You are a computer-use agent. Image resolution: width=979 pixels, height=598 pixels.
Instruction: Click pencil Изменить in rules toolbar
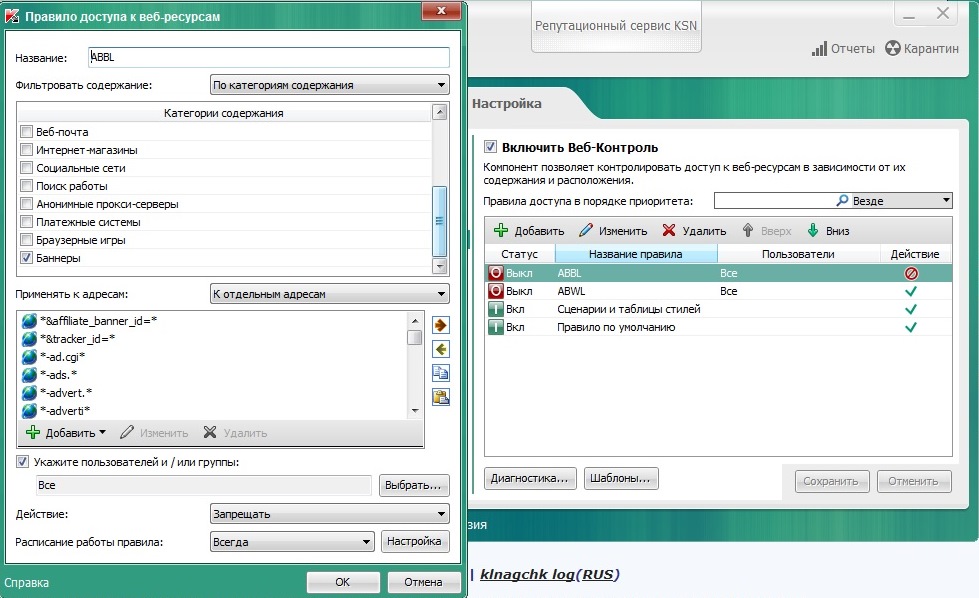tap(613, 231)
